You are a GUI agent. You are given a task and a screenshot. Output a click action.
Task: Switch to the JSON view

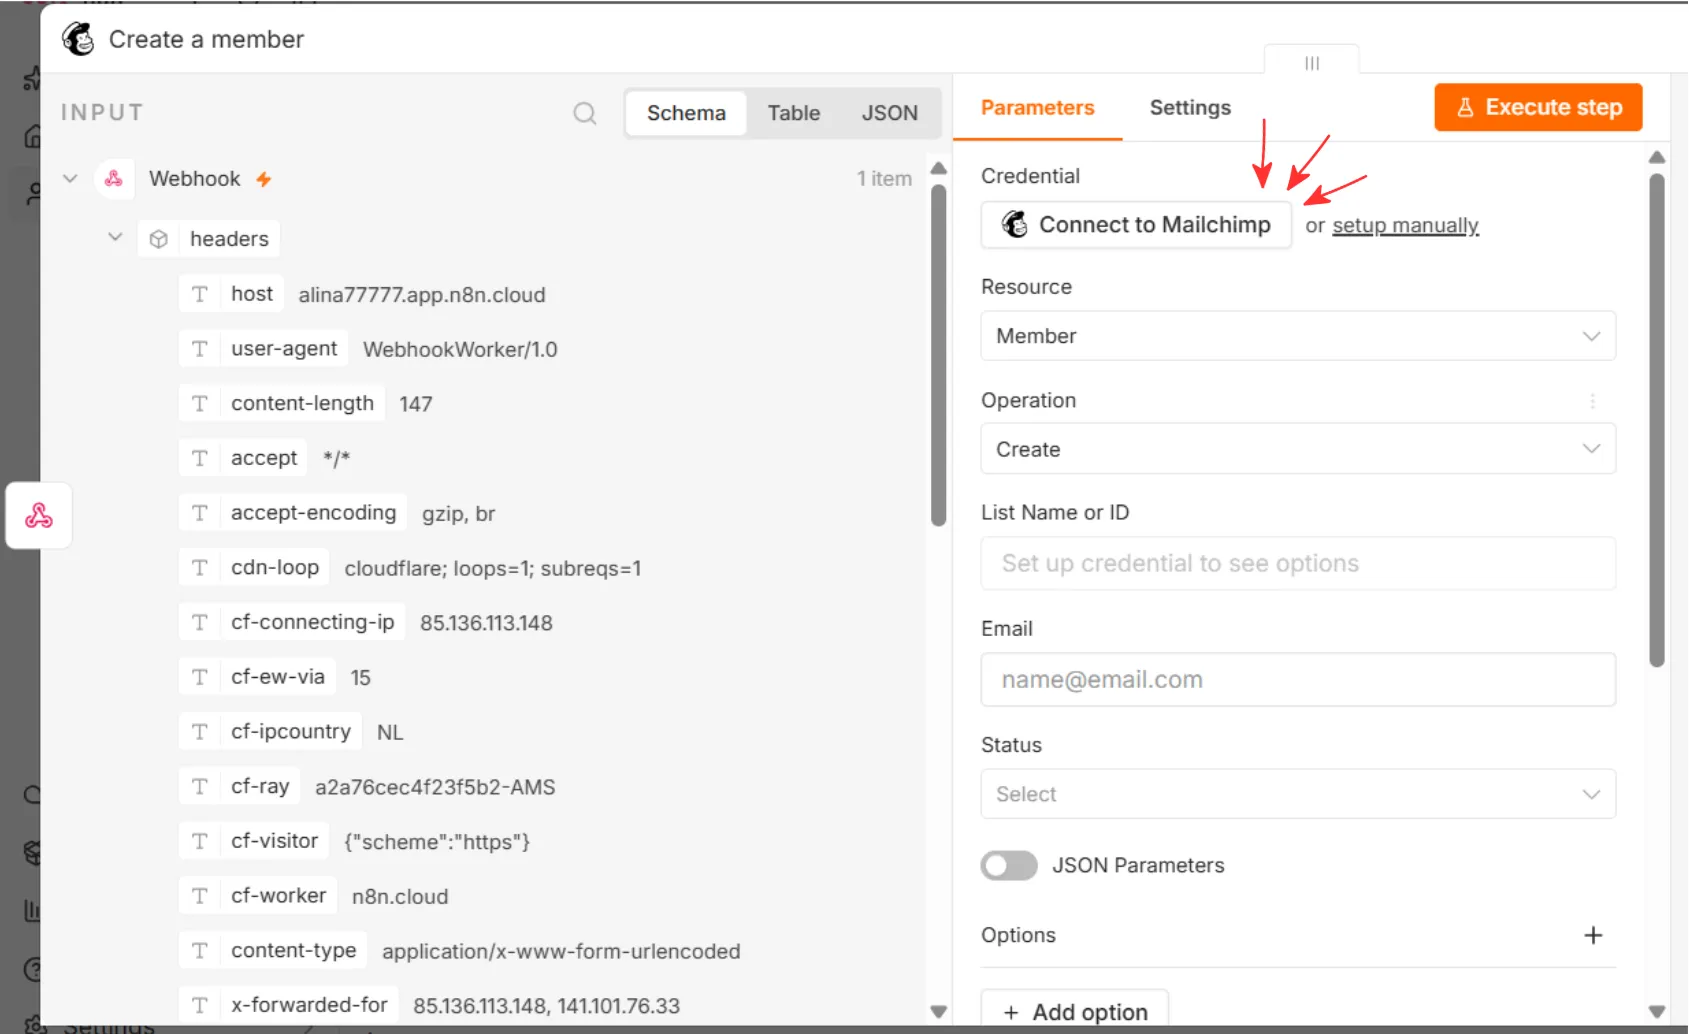890,113
